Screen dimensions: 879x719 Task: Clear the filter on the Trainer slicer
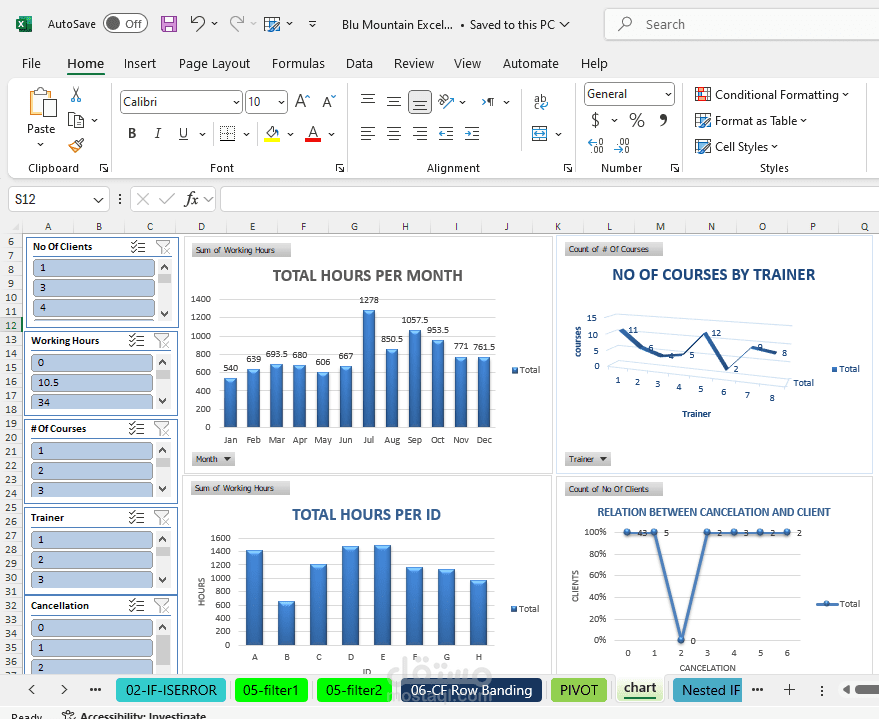click(x=162, y=518)
